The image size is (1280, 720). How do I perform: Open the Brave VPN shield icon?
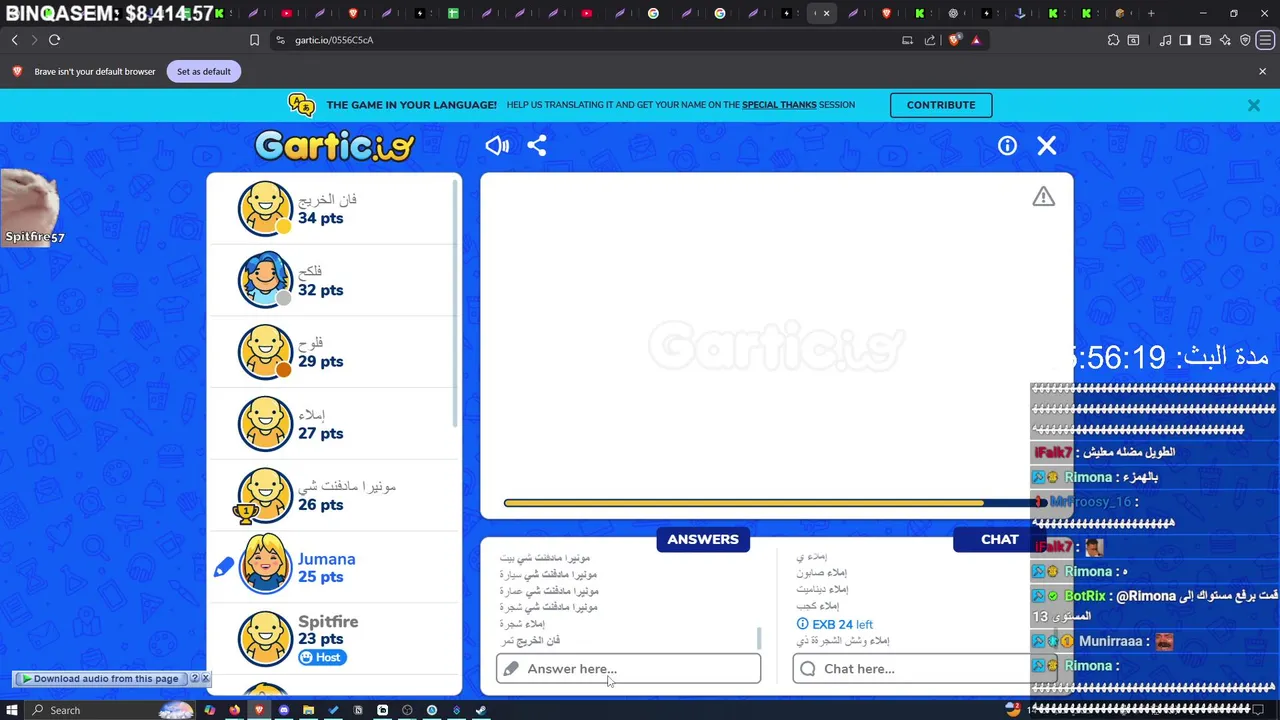coord(1245,40)
